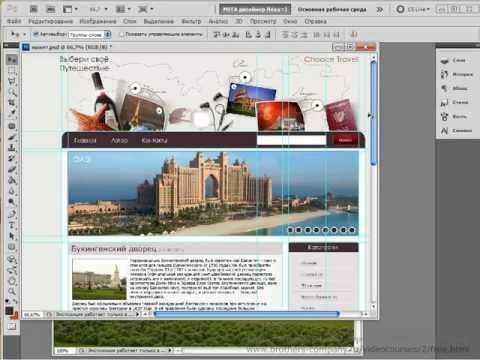Viewport: 480px width, 360px height.
Task: Select the Crop tool
Action: [12, 102]
